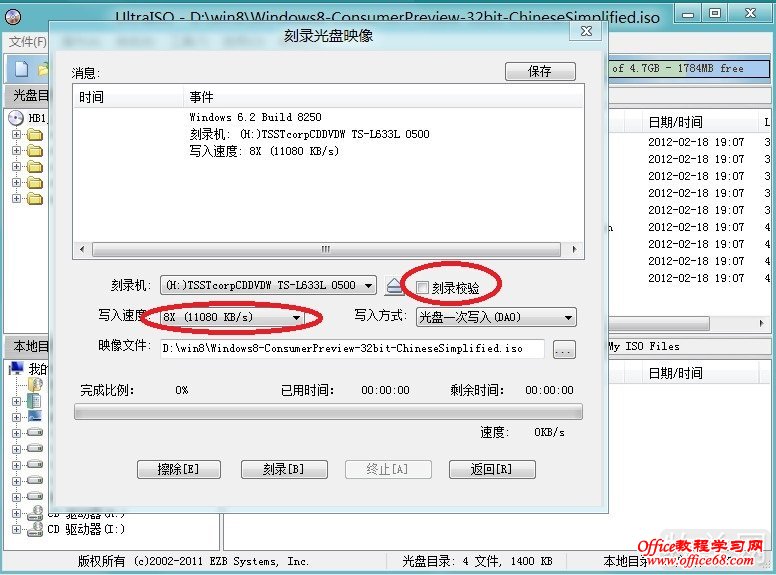Click the 4.7GB 1784MB free size bar
Screen dimensions: 776x575
click(689, 69)
